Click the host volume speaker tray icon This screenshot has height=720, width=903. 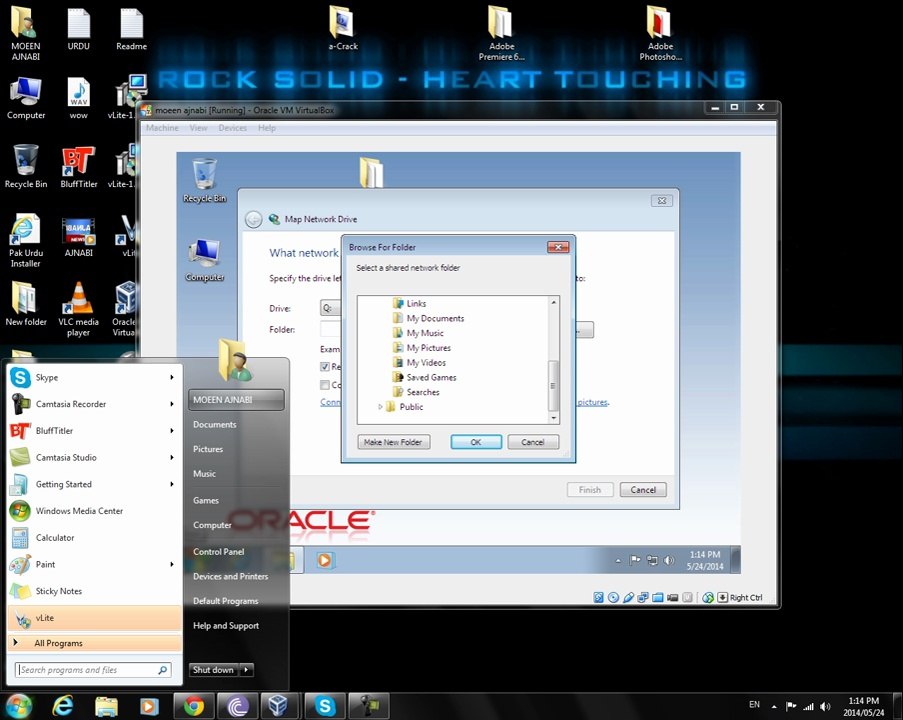tap(825, 706)
